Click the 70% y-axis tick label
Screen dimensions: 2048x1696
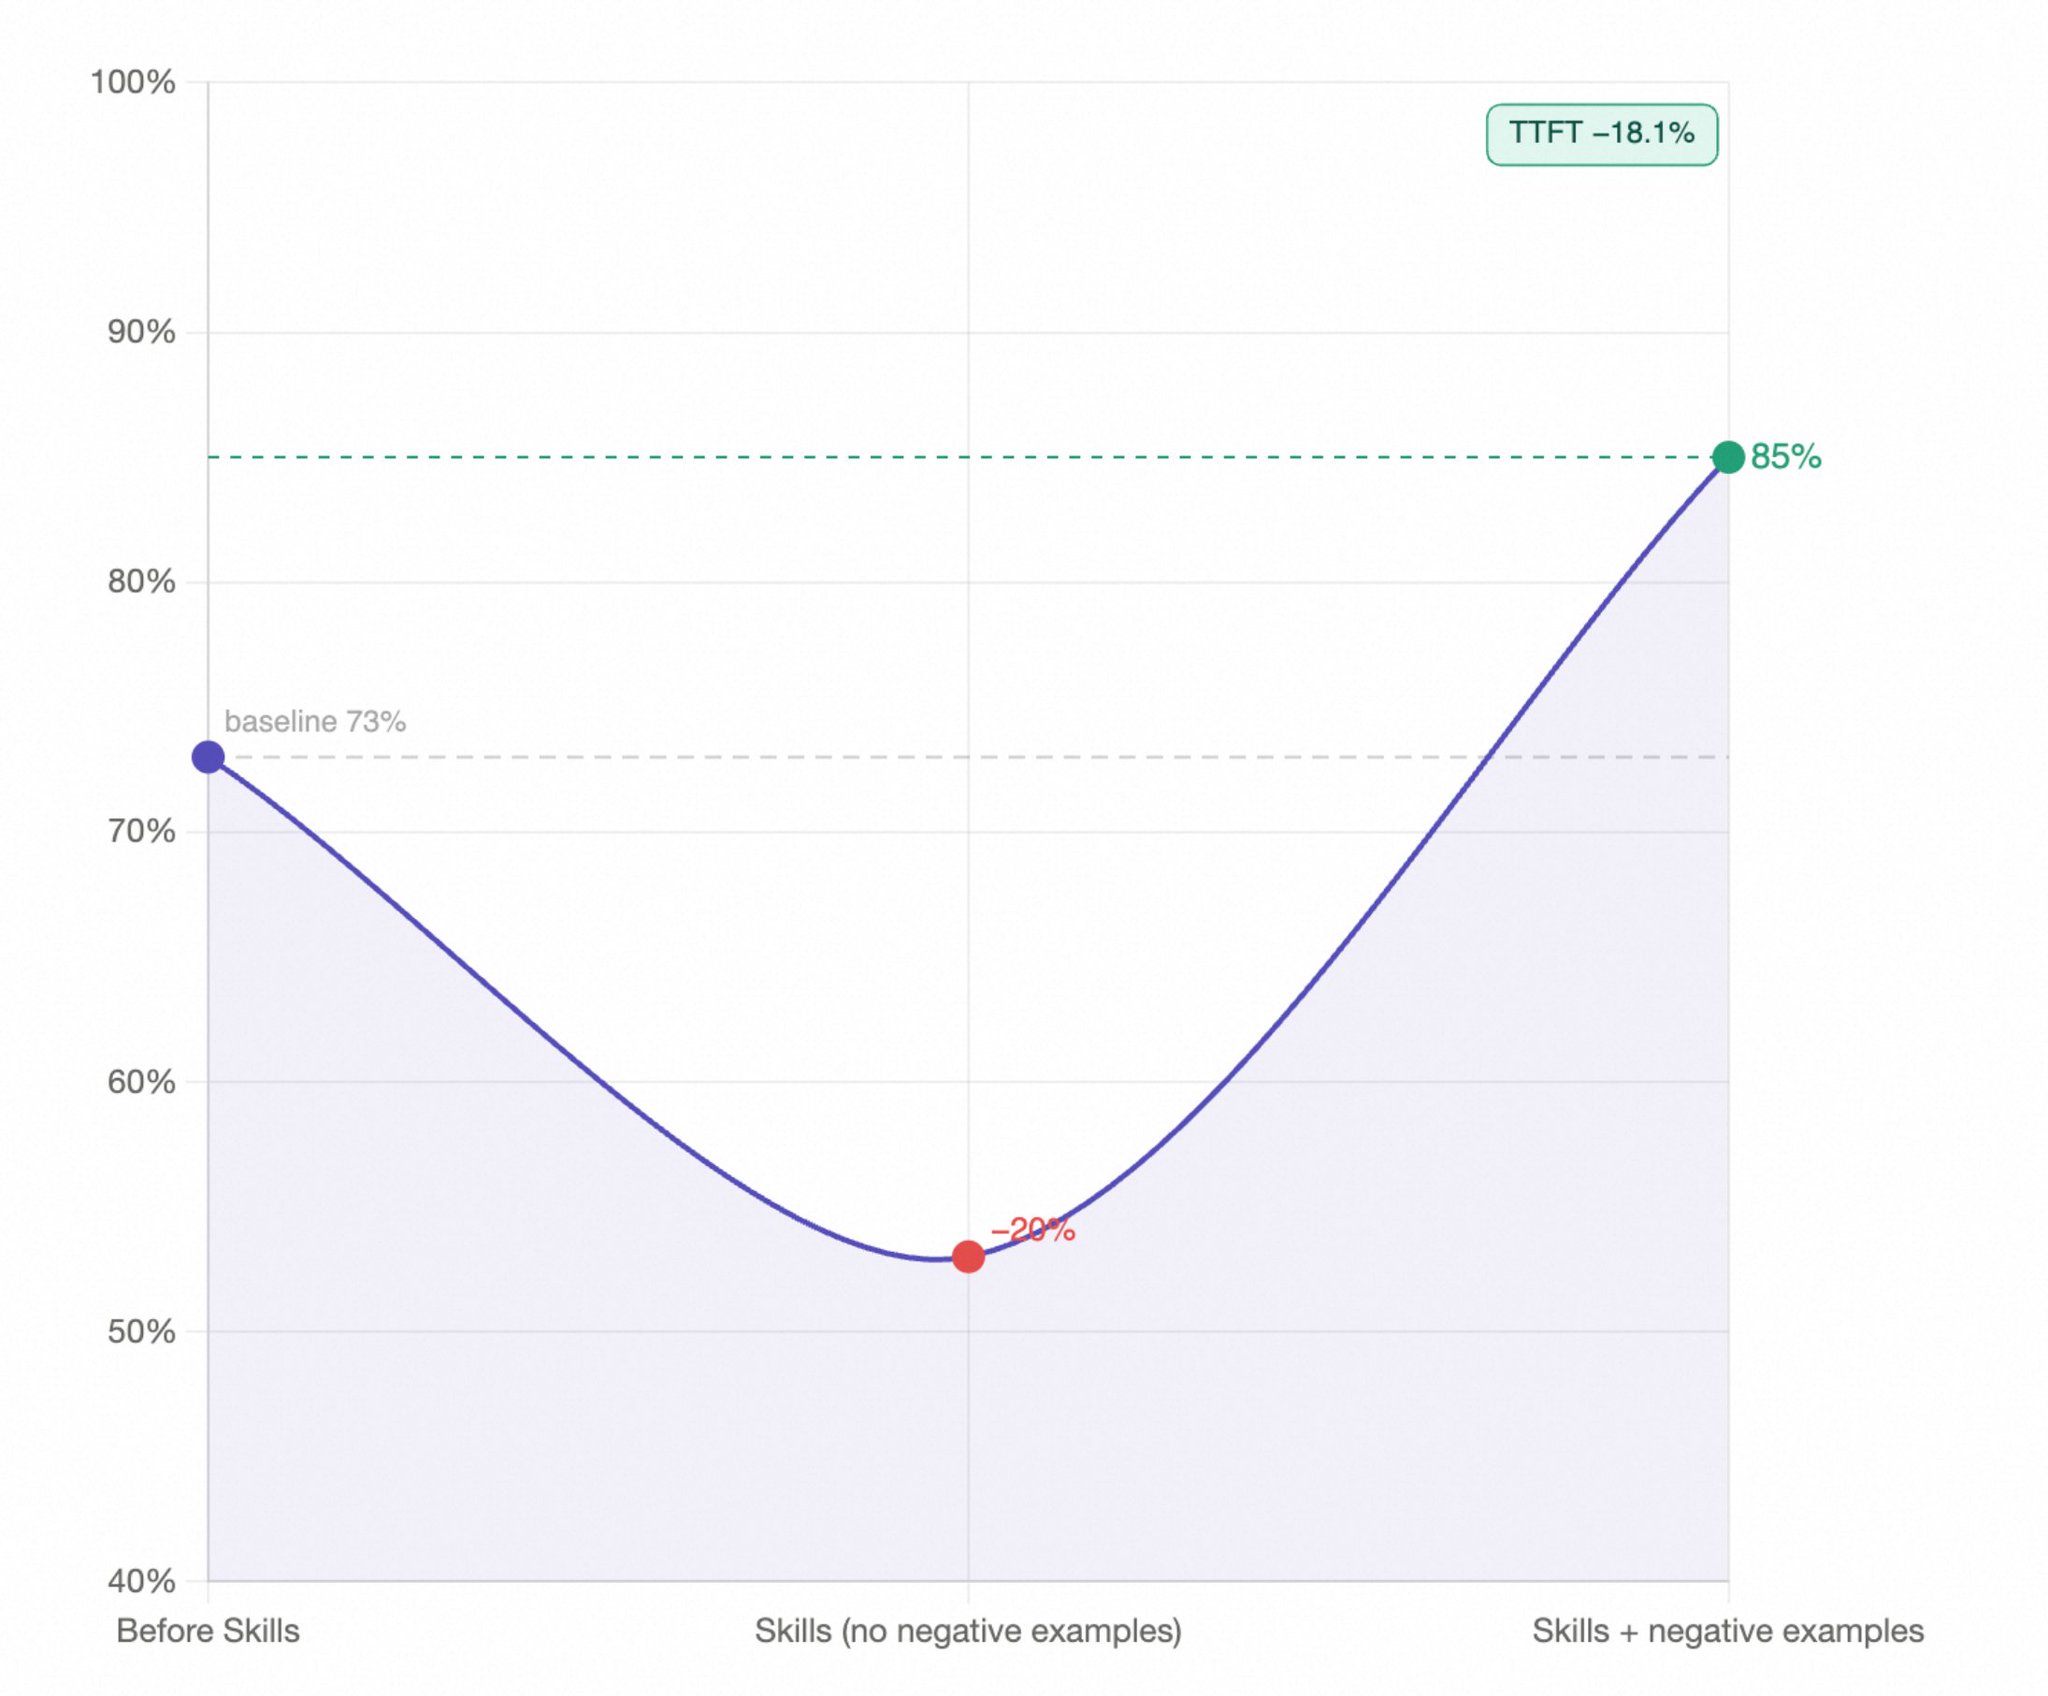click(x=141, y=831)
